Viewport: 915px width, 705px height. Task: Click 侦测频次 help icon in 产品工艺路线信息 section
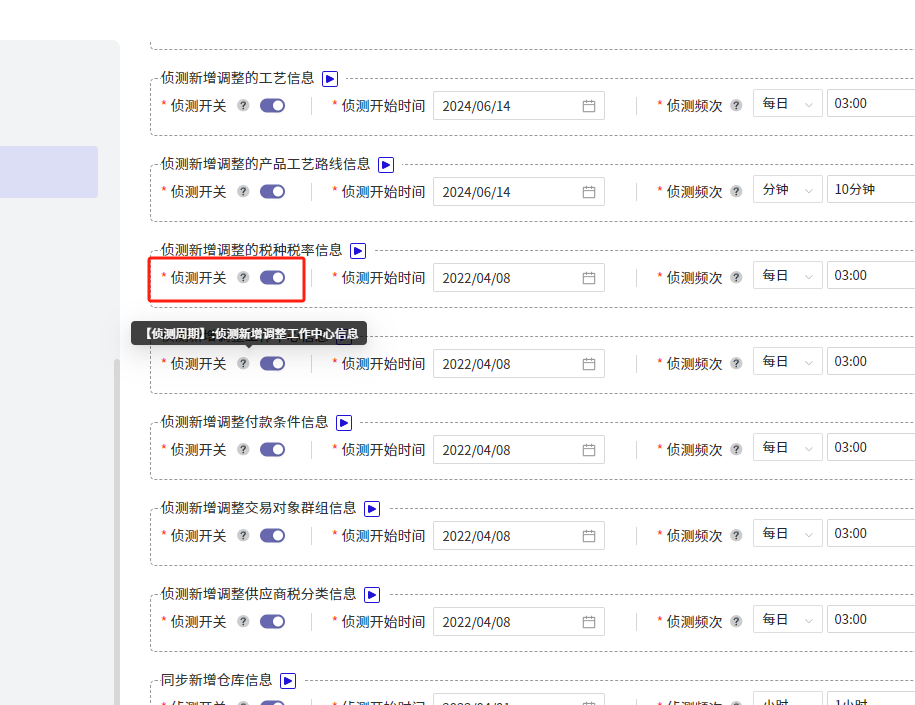pos(736,191)
